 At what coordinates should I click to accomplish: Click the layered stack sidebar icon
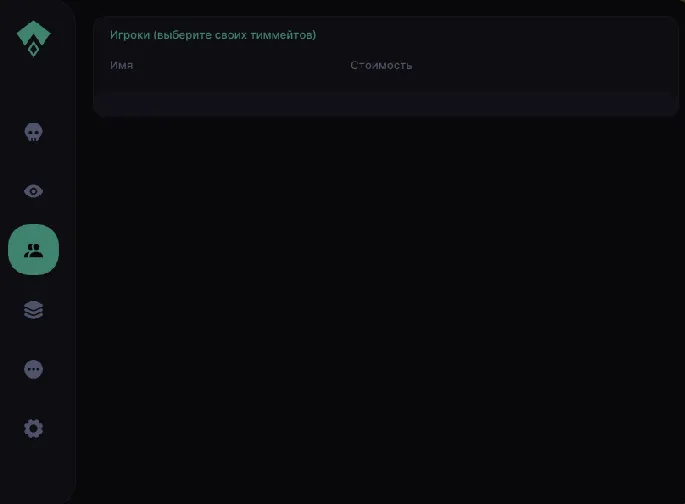point(33,310)
